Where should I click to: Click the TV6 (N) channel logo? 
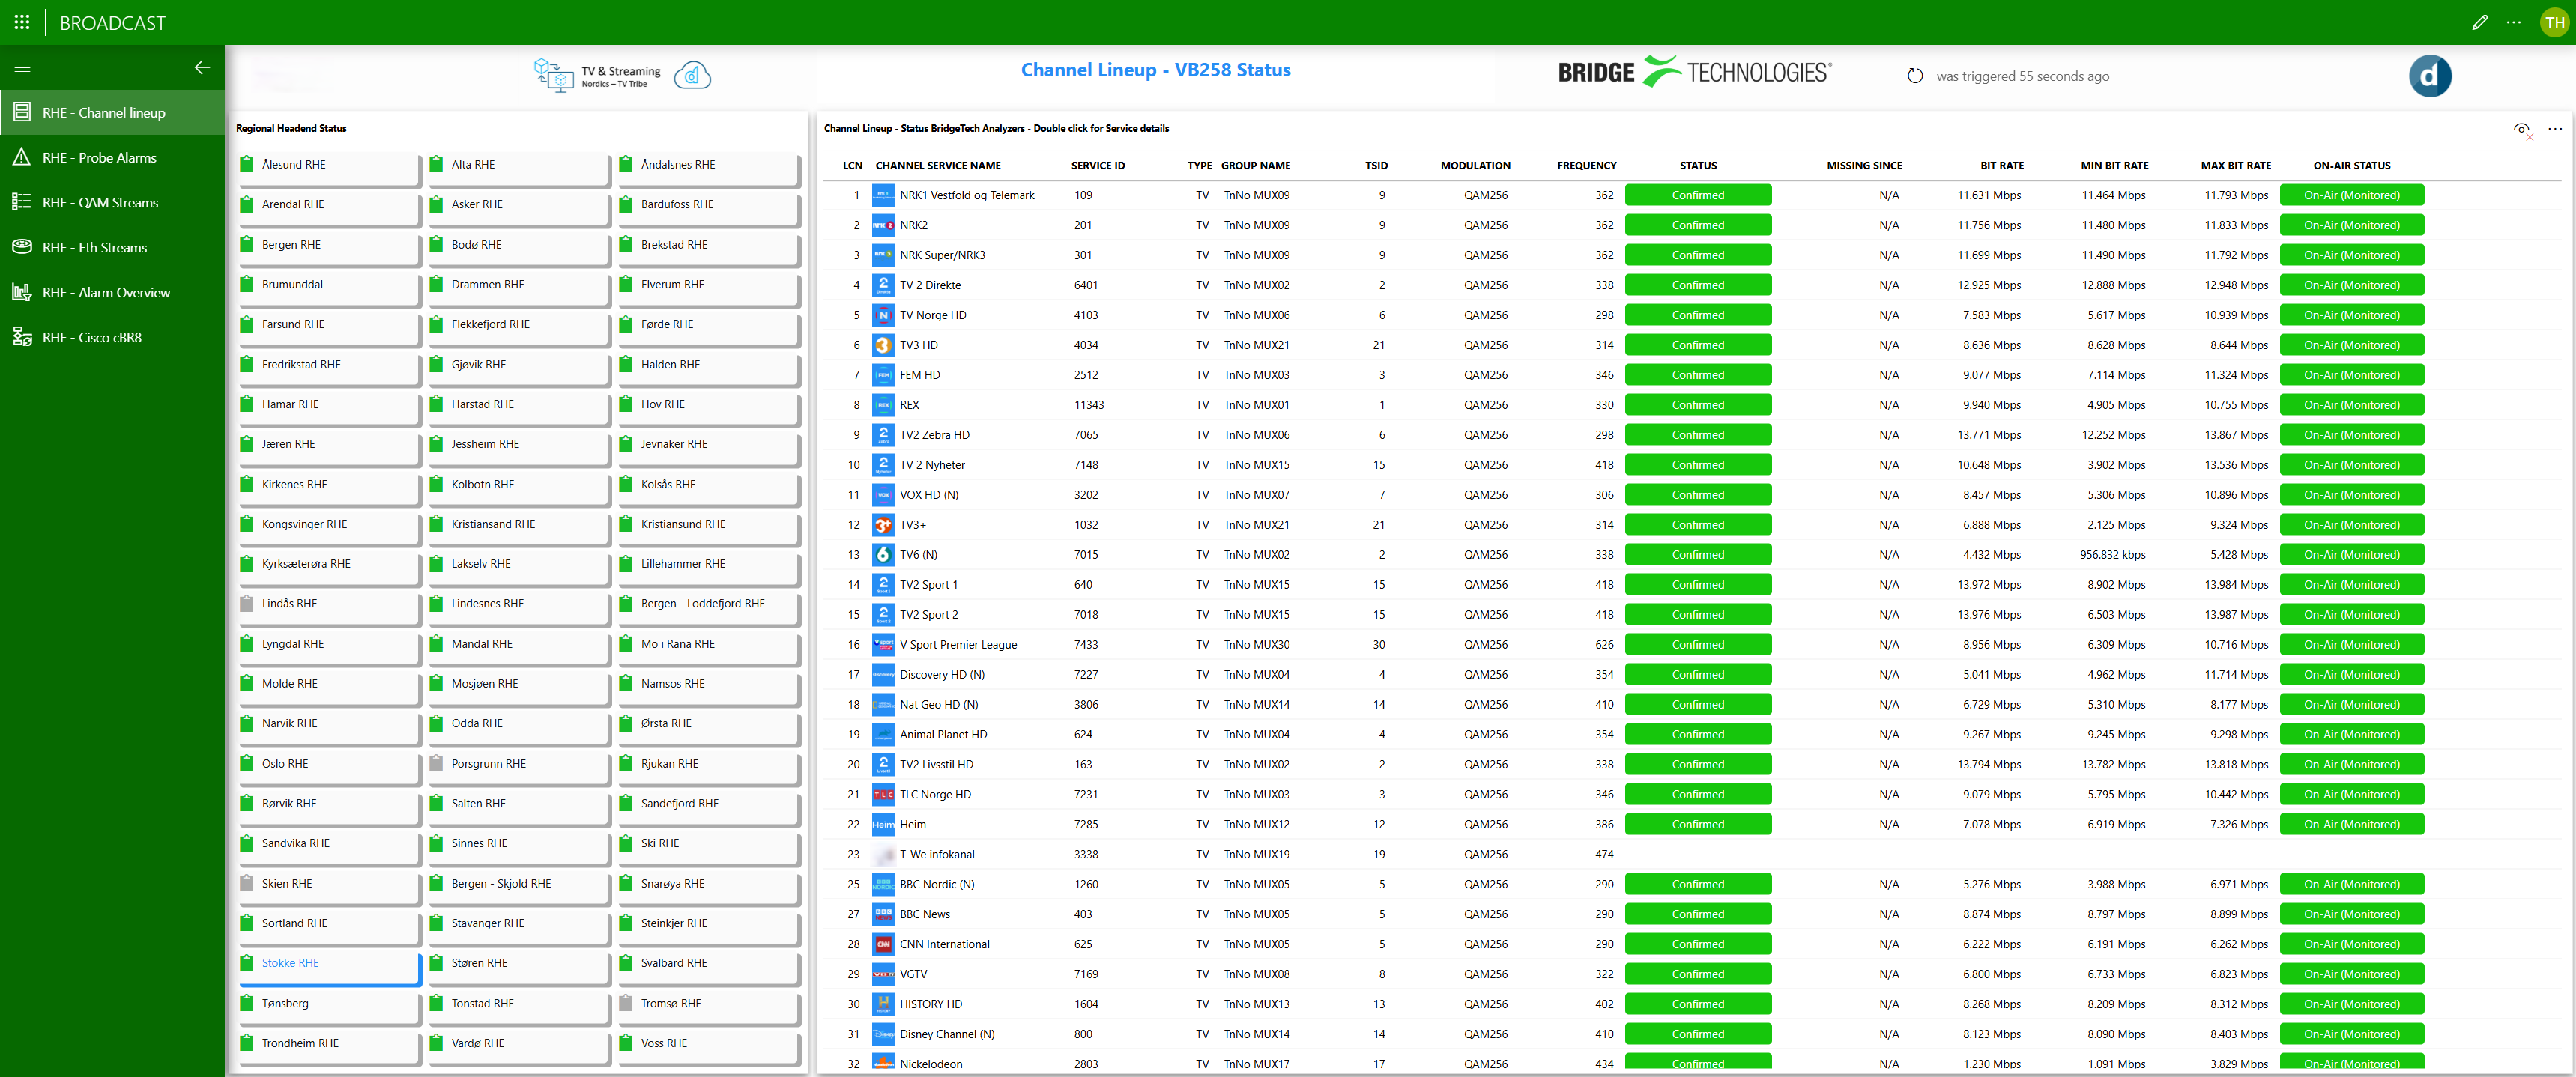click(x=883, y=555)
